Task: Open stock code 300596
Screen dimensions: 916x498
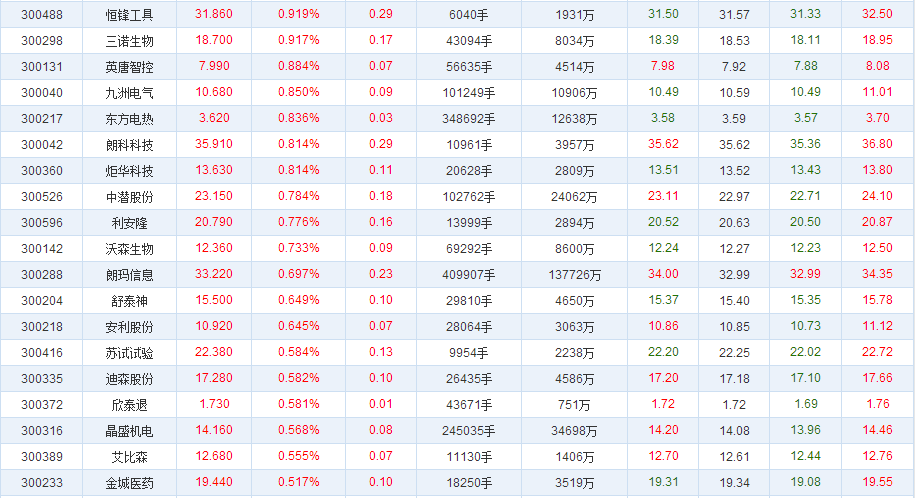Action: [x=41, y=223]
